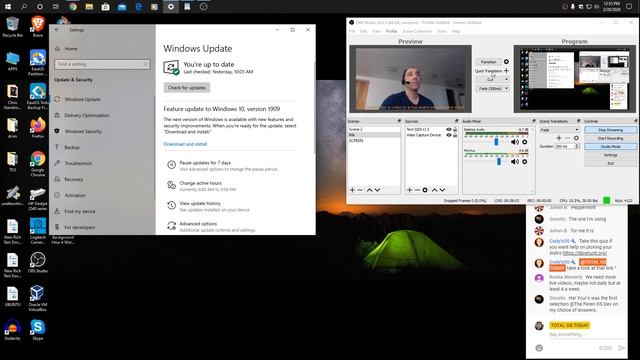Open the Fade dropdown in Scene Transitions
The image size is (640, 360).
[x=559, y=130]
